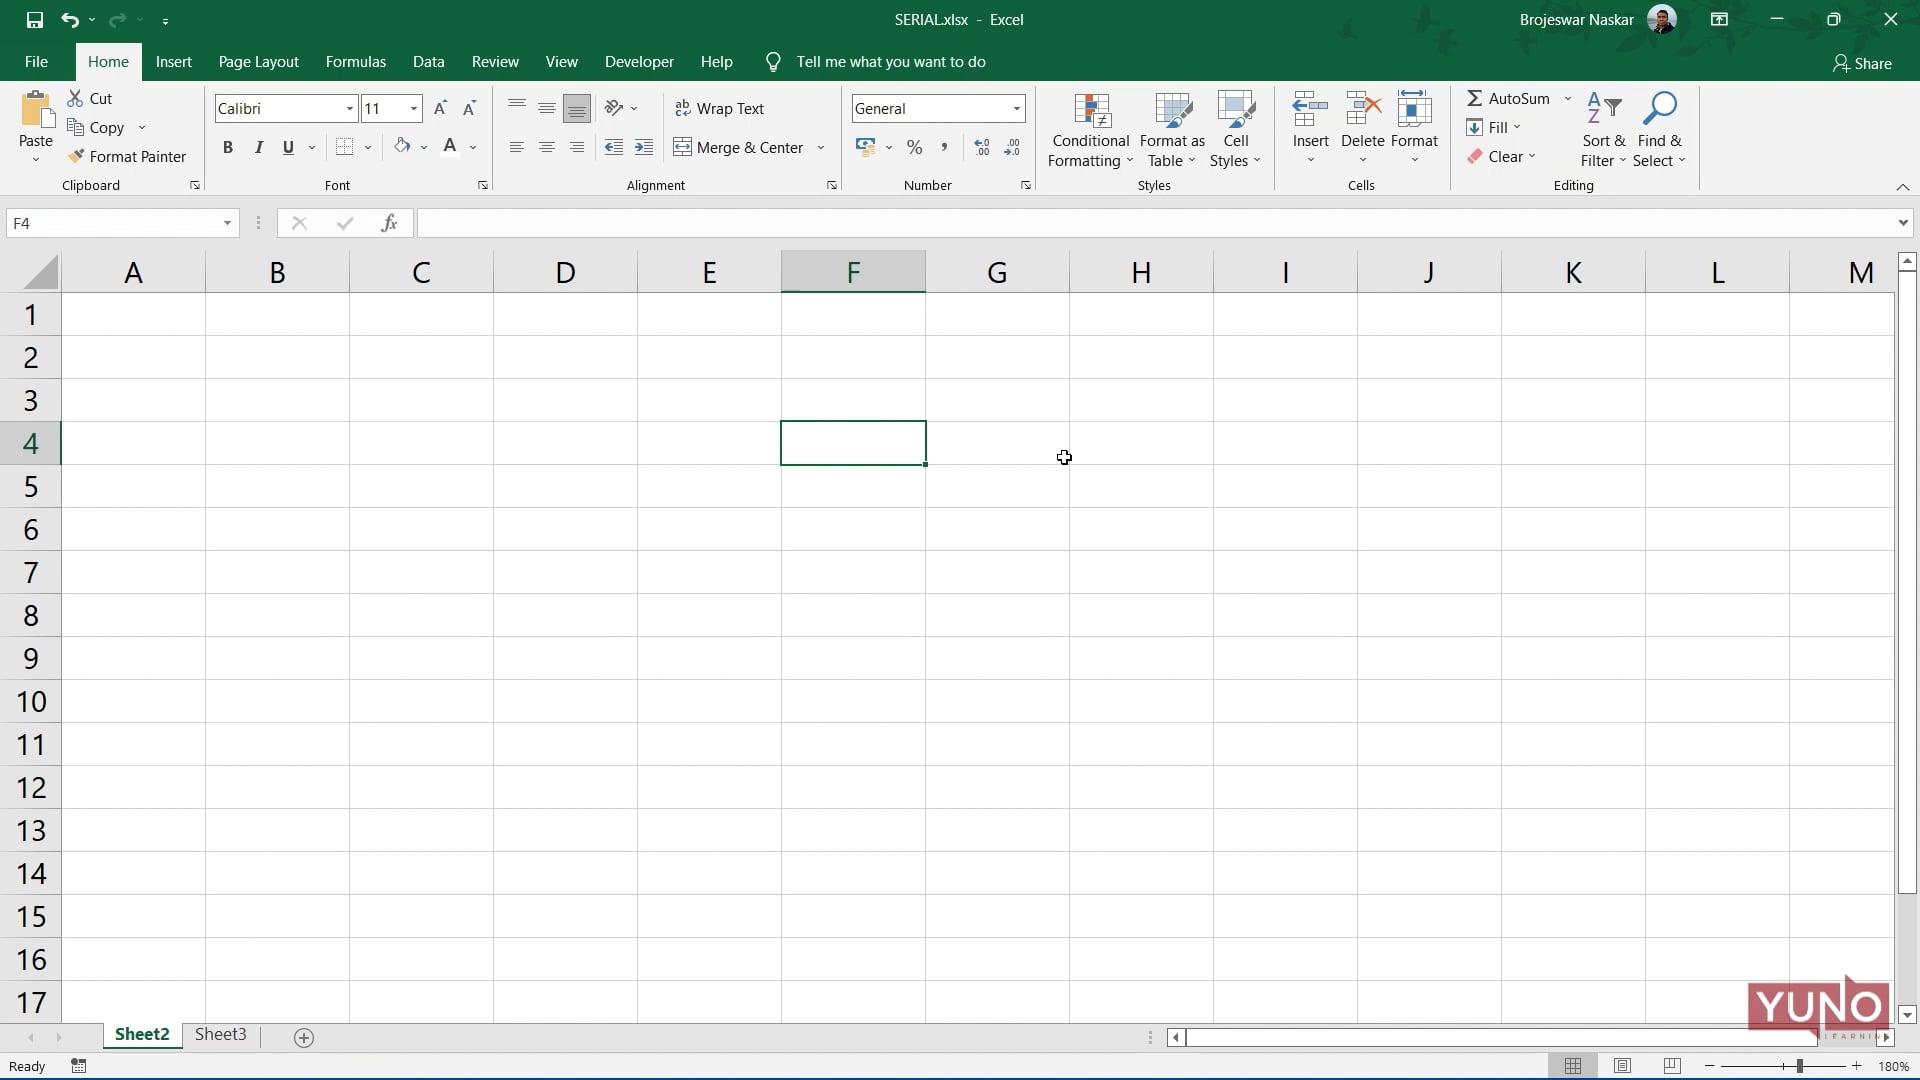
Task: Switch to Insert ribbon tab
Action: pos(174,61)
